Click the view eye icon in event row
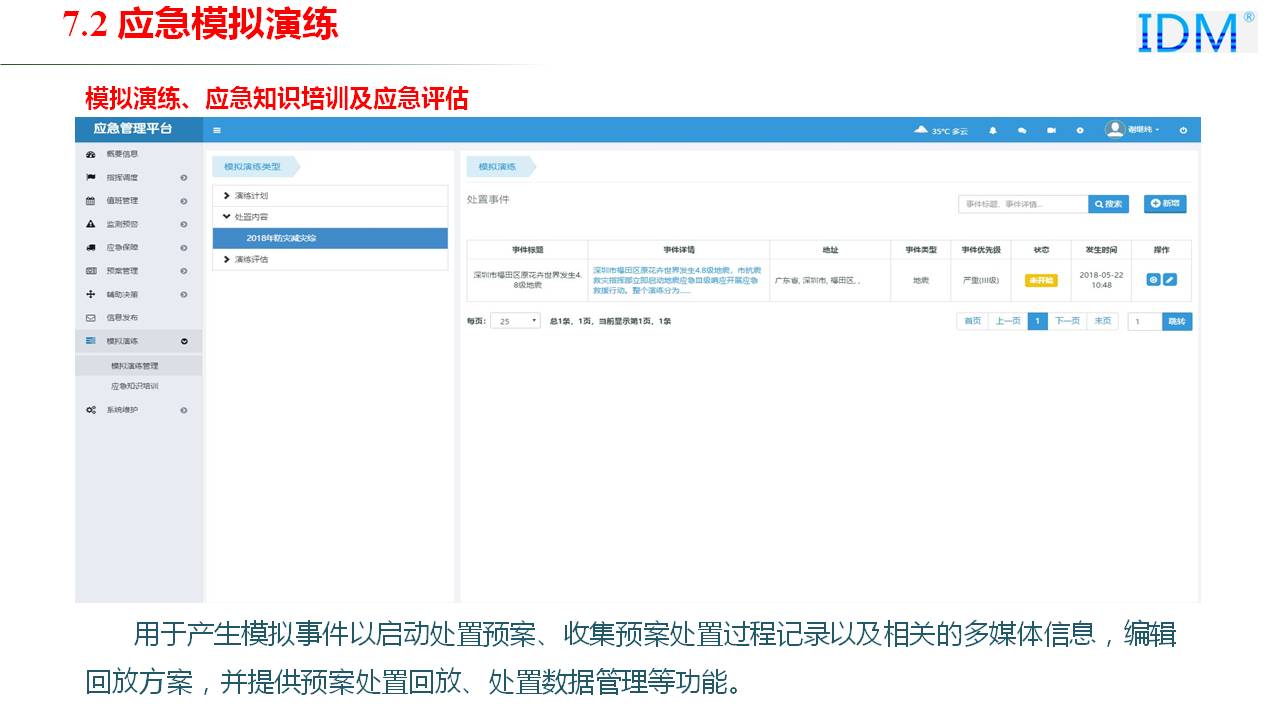Image resolution: width=1280 pixels, height=720 pixels. point(1153,280)
